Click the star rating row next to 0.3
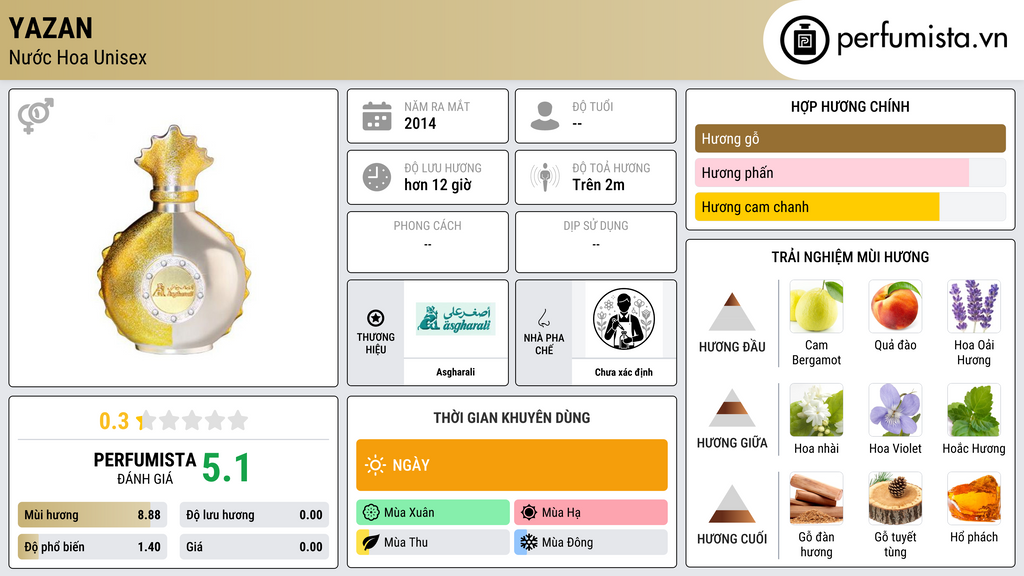This screenshot has width=1024, height=576. click(x=193, y=420)
